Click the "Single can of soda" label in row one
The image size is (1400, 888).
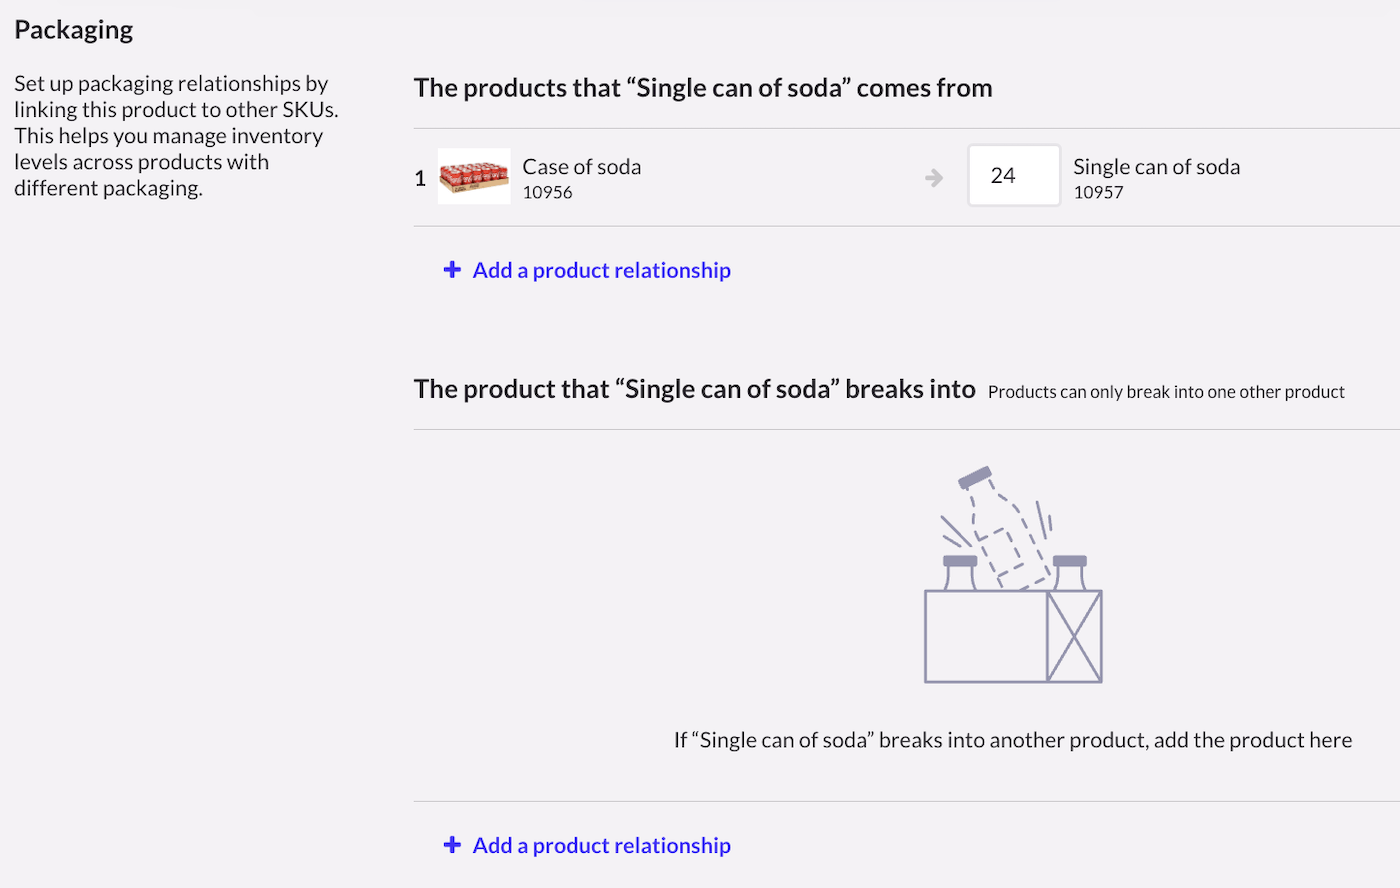coord(1156,166)
